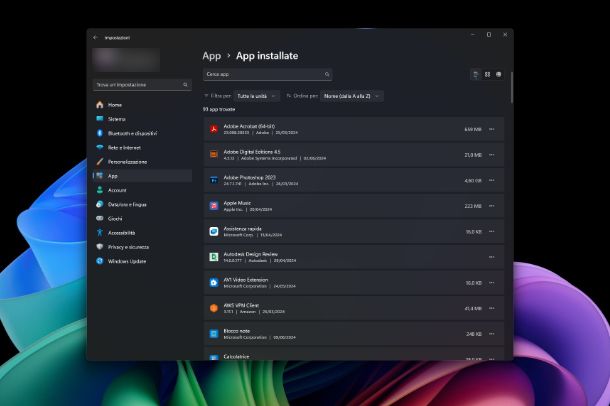This screenshot has width=610, height=406.
Task: Click the vertical scrollbar of the app list
Action: point(512,88)
